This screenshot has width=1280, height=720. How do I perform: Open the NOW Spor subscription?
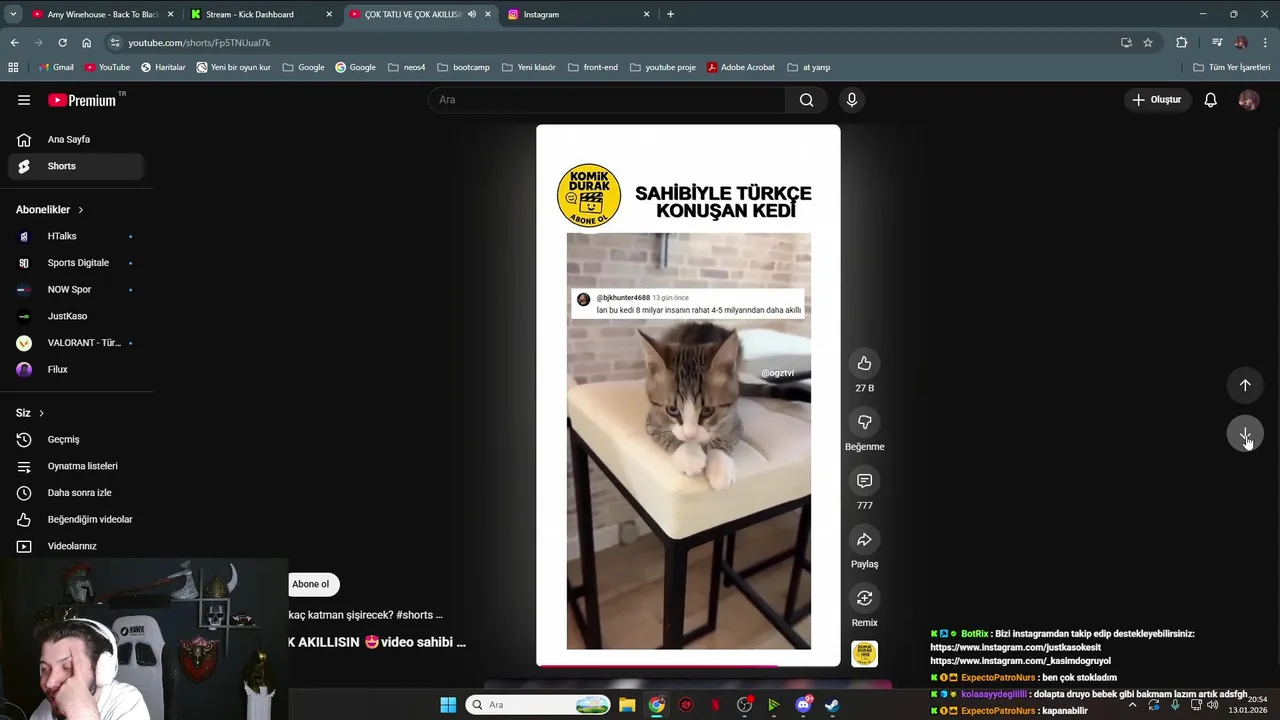coord(76,289)
